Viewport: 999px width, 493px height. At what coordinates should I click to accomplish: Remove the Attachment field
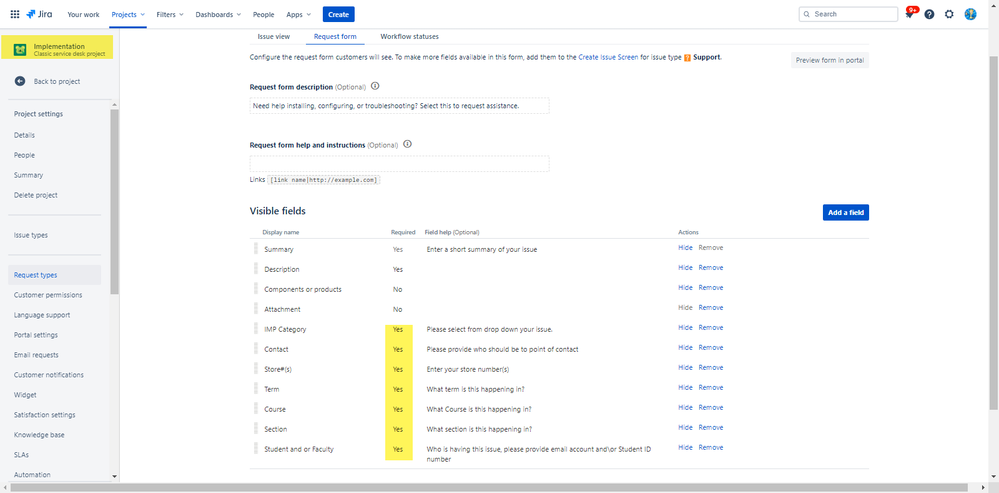710,307
